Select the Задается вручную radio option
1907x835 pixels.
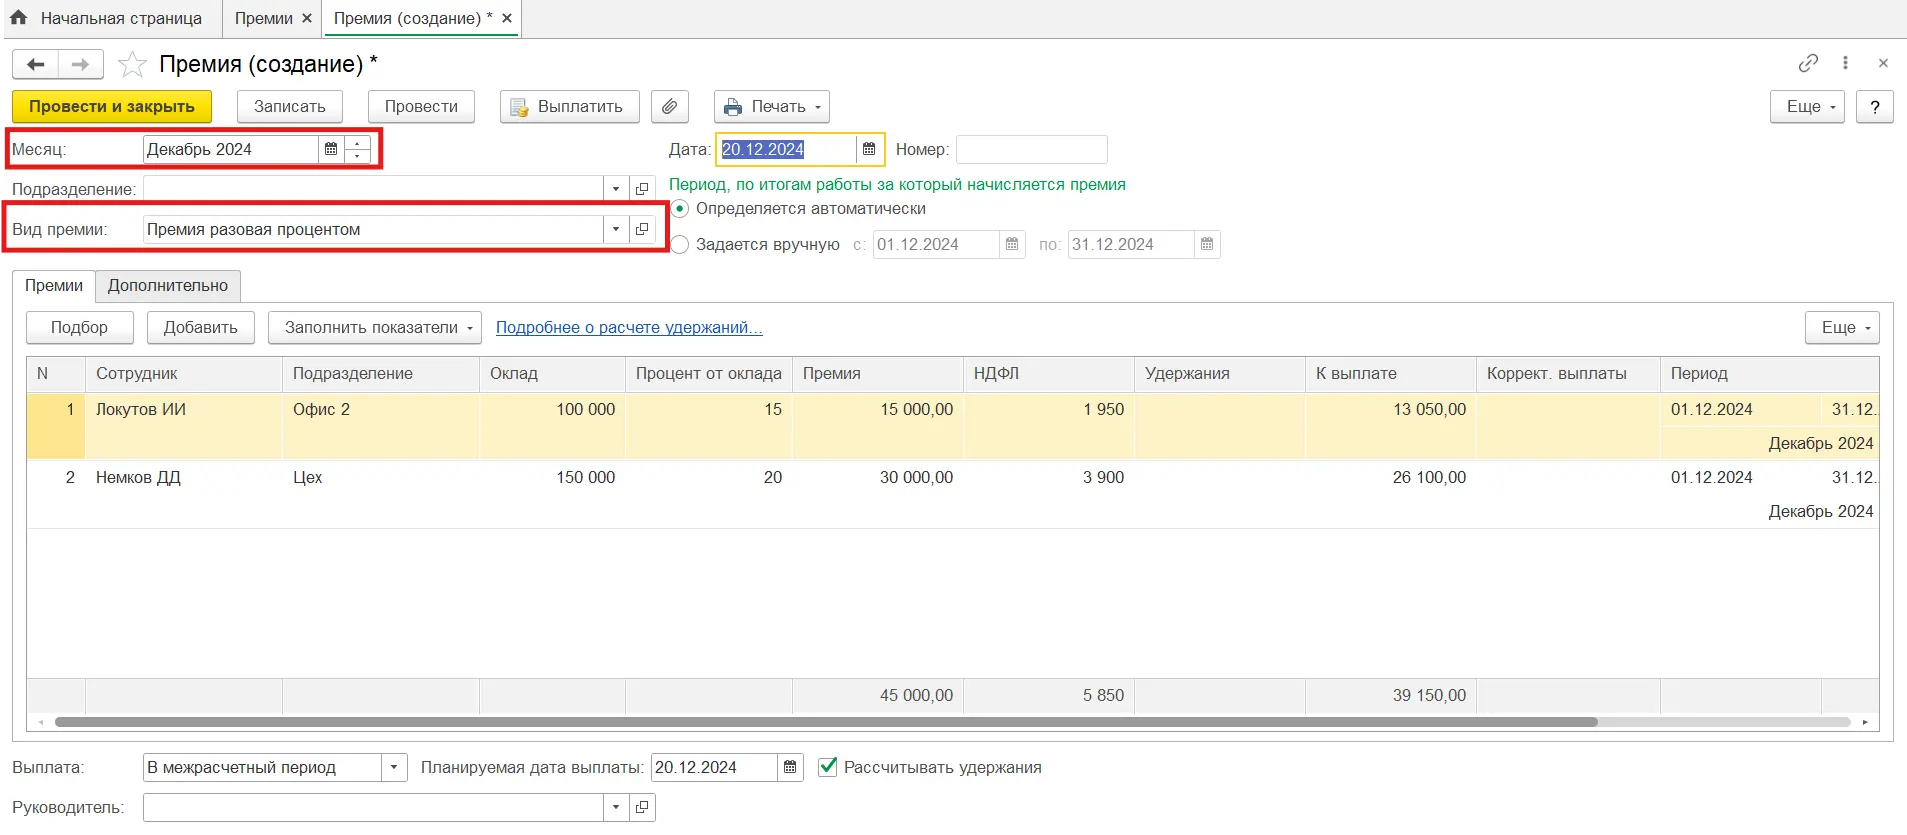[x=680, y=245]
